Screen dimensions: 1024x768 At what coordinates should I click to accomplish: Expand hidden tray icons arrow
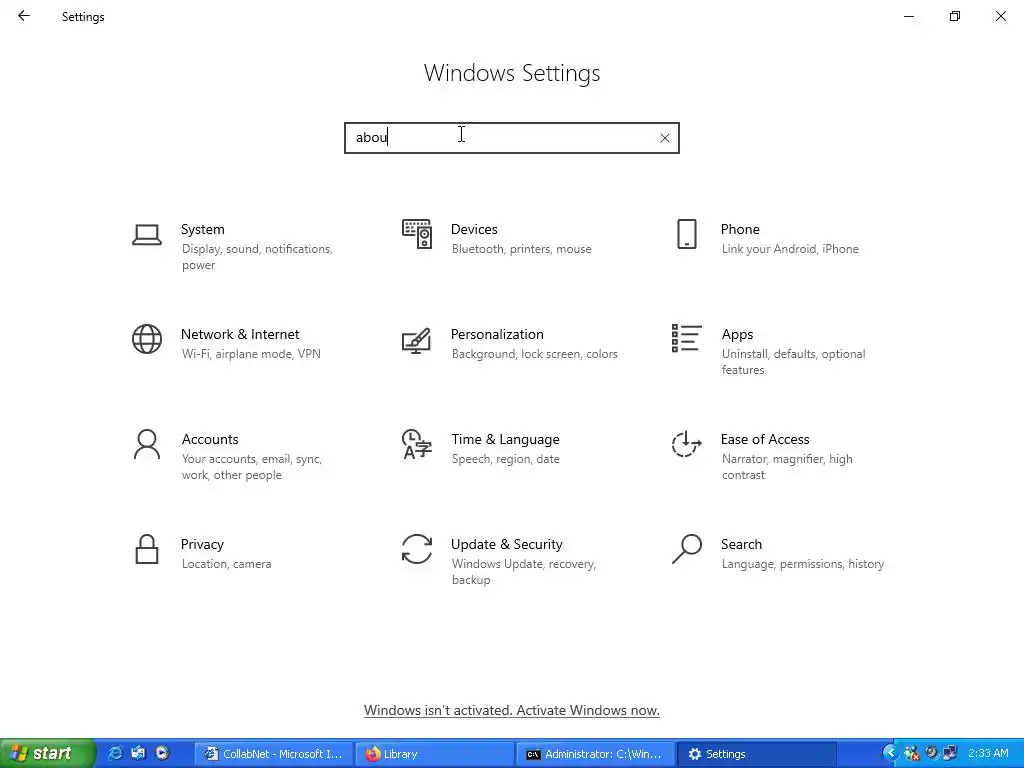pos(889,754)
